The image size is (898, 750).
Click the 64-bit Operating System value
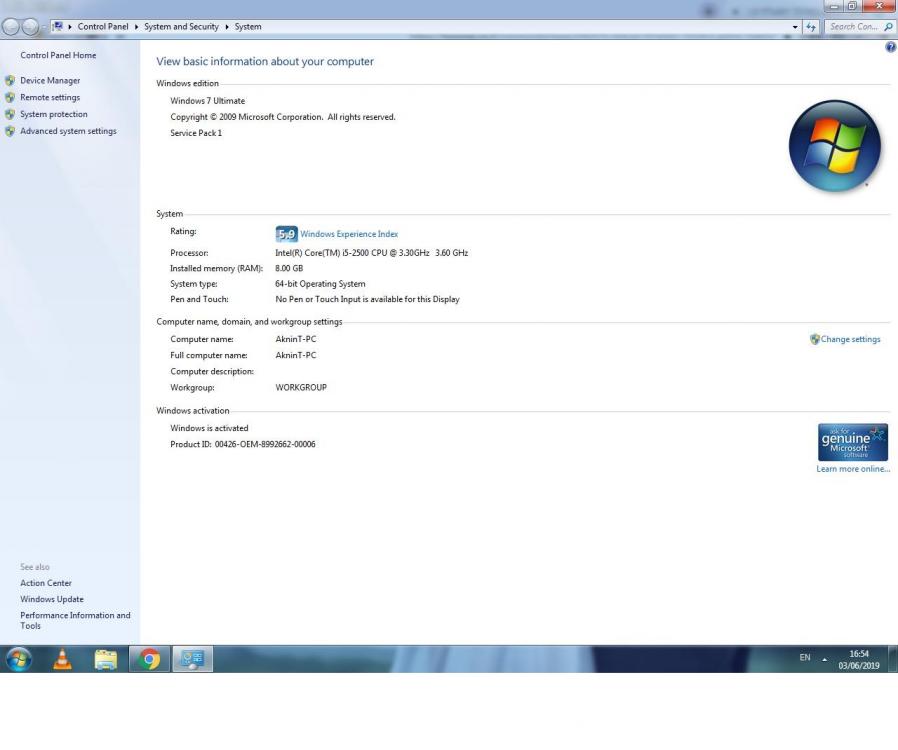click(320, 284)
